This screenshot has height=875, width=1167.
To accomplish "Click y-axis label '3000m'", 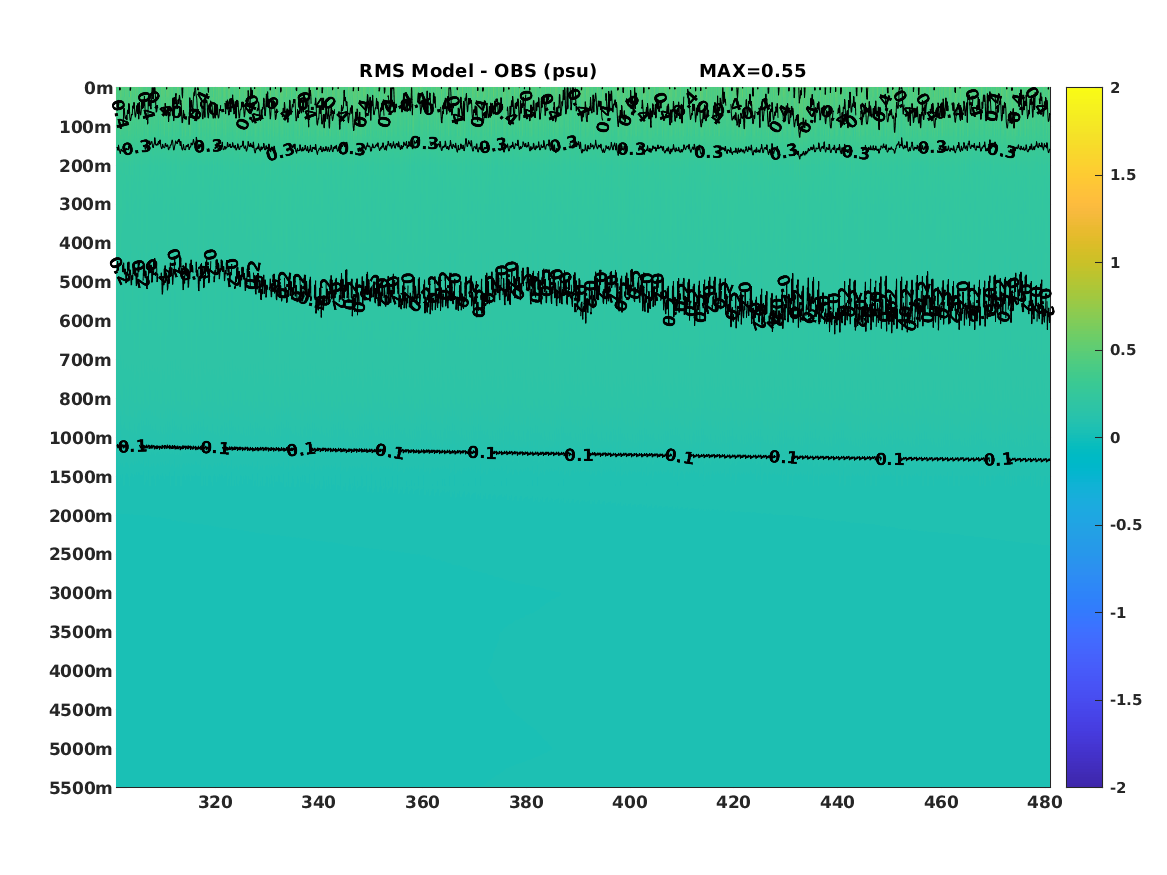I will 81,593.
